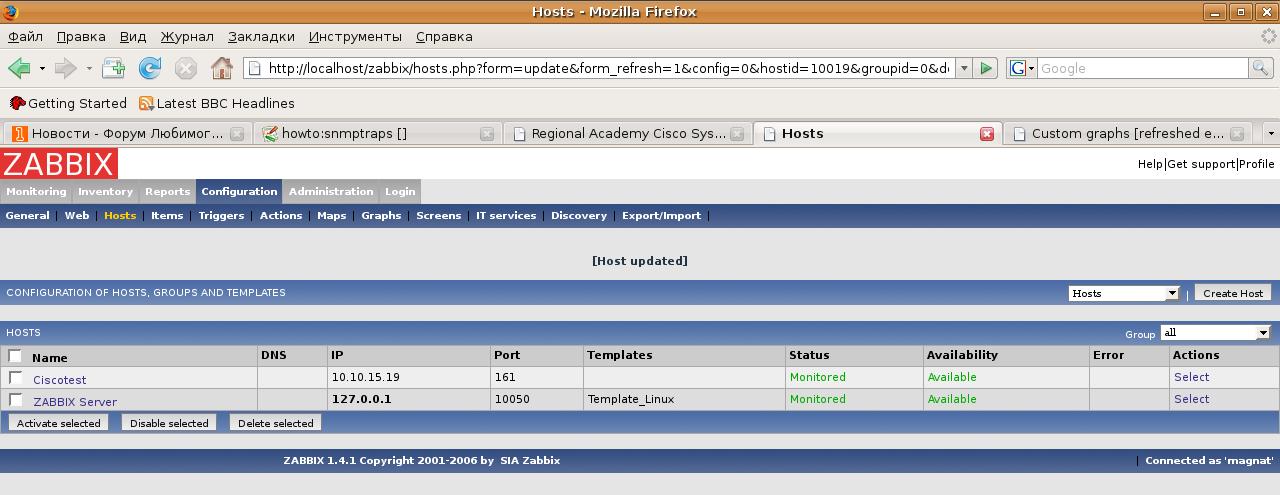Close the Hosts tab with red X
The image size is (1280, 495).
tap(987, 134)
